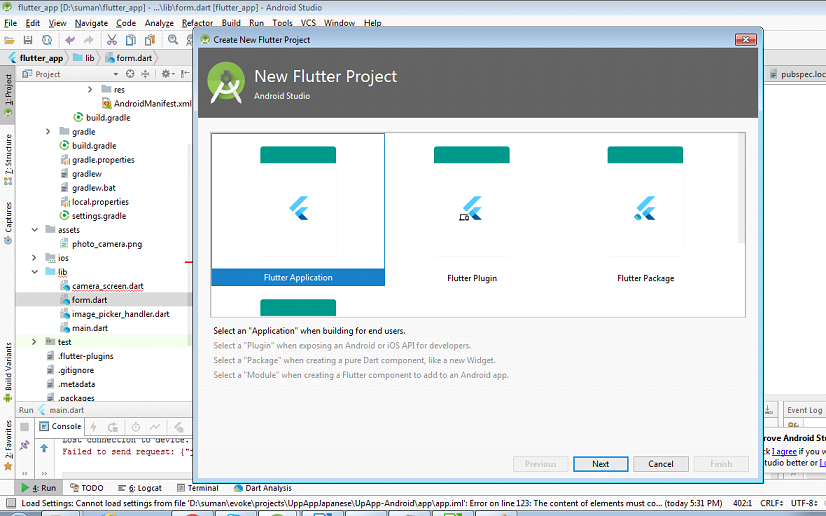Open the VCS menu
This screenshot has height=516, width=826.
point(308,23)
